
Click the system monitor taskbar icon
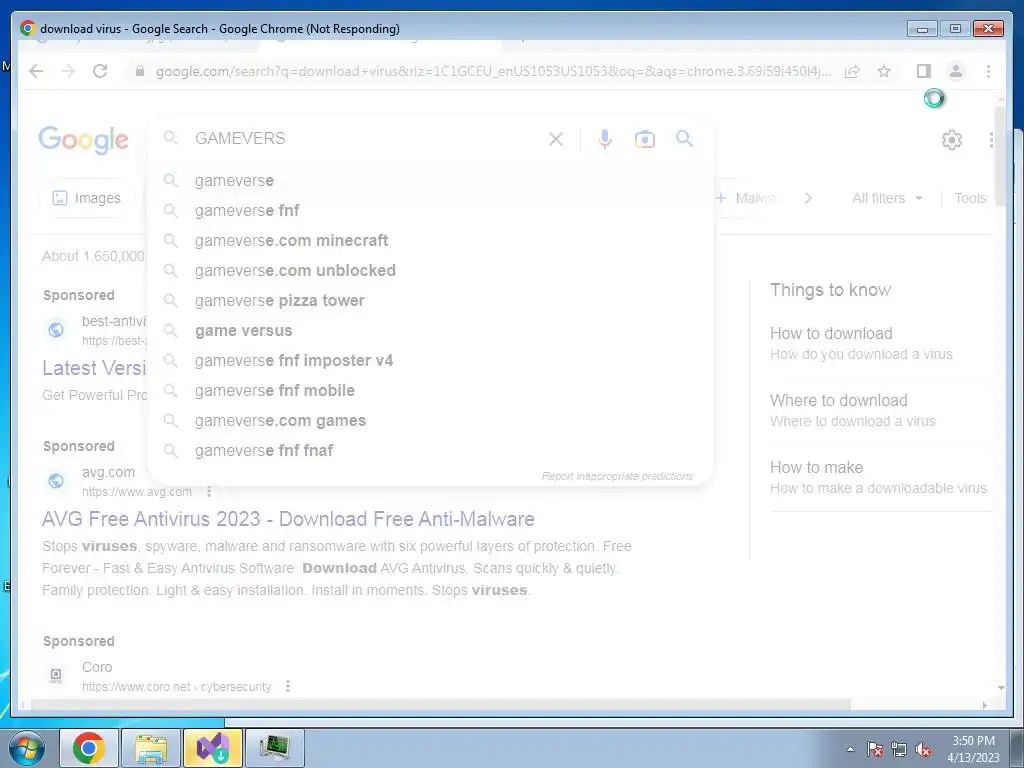(x=274, y=748)
